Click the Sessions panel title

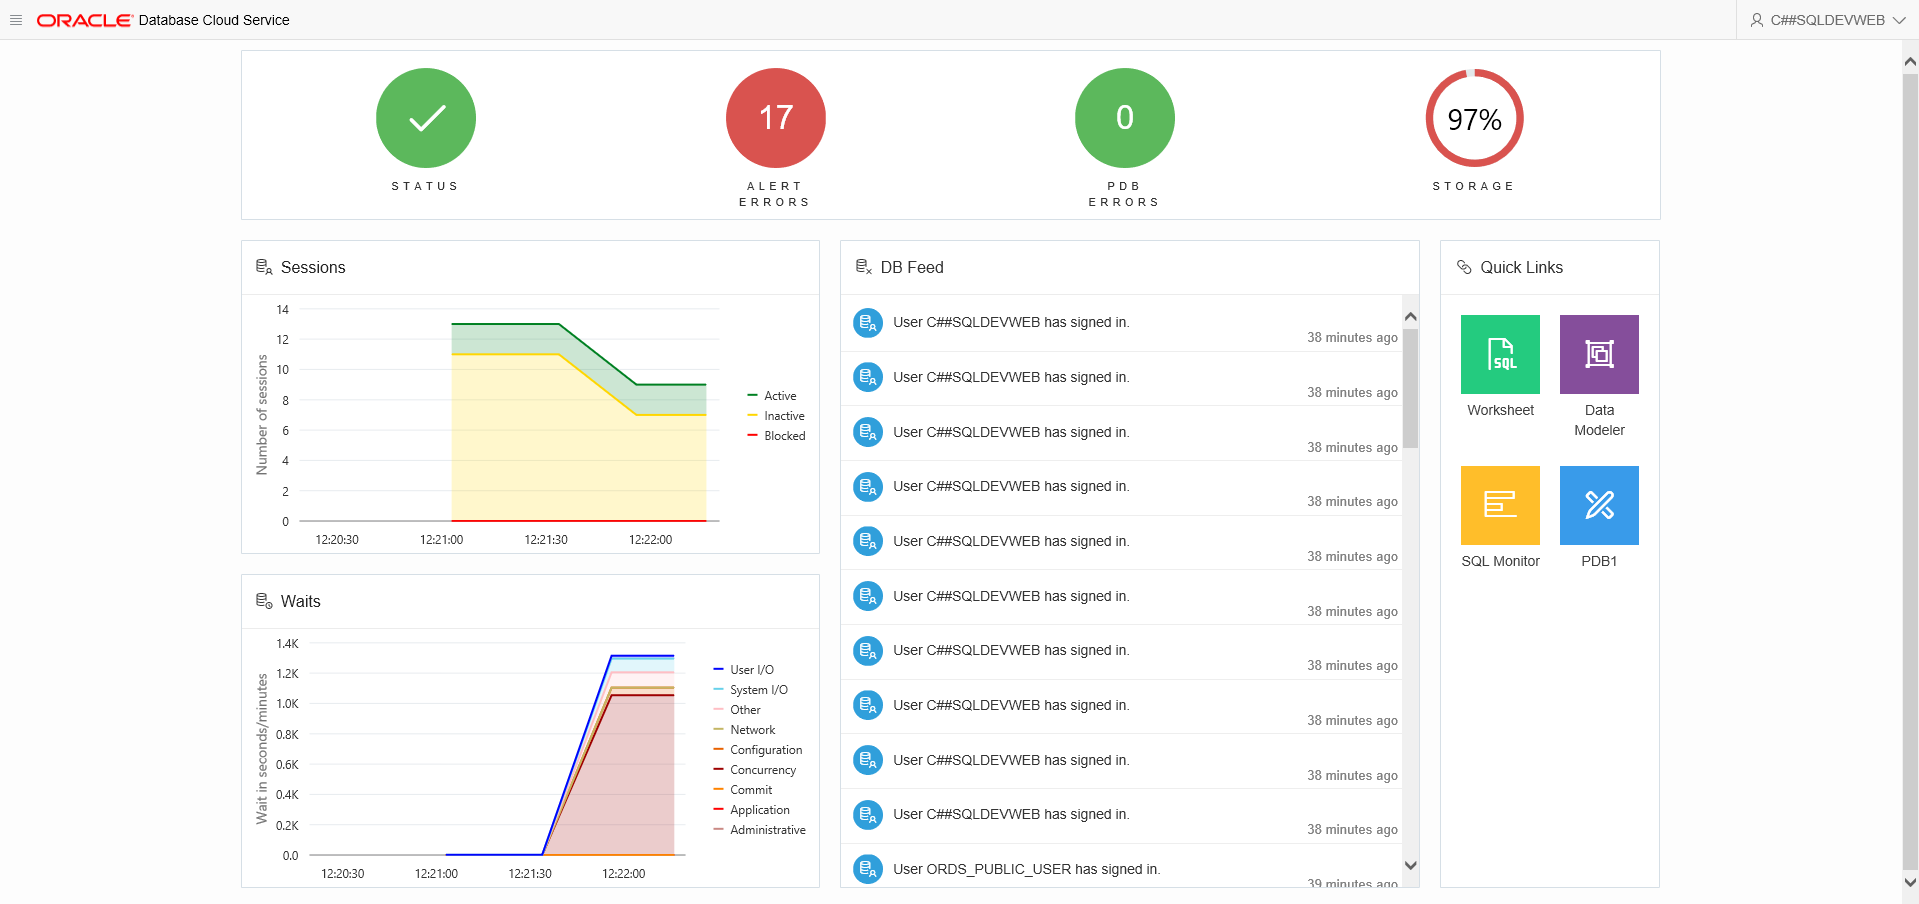[x=313, y=267]
